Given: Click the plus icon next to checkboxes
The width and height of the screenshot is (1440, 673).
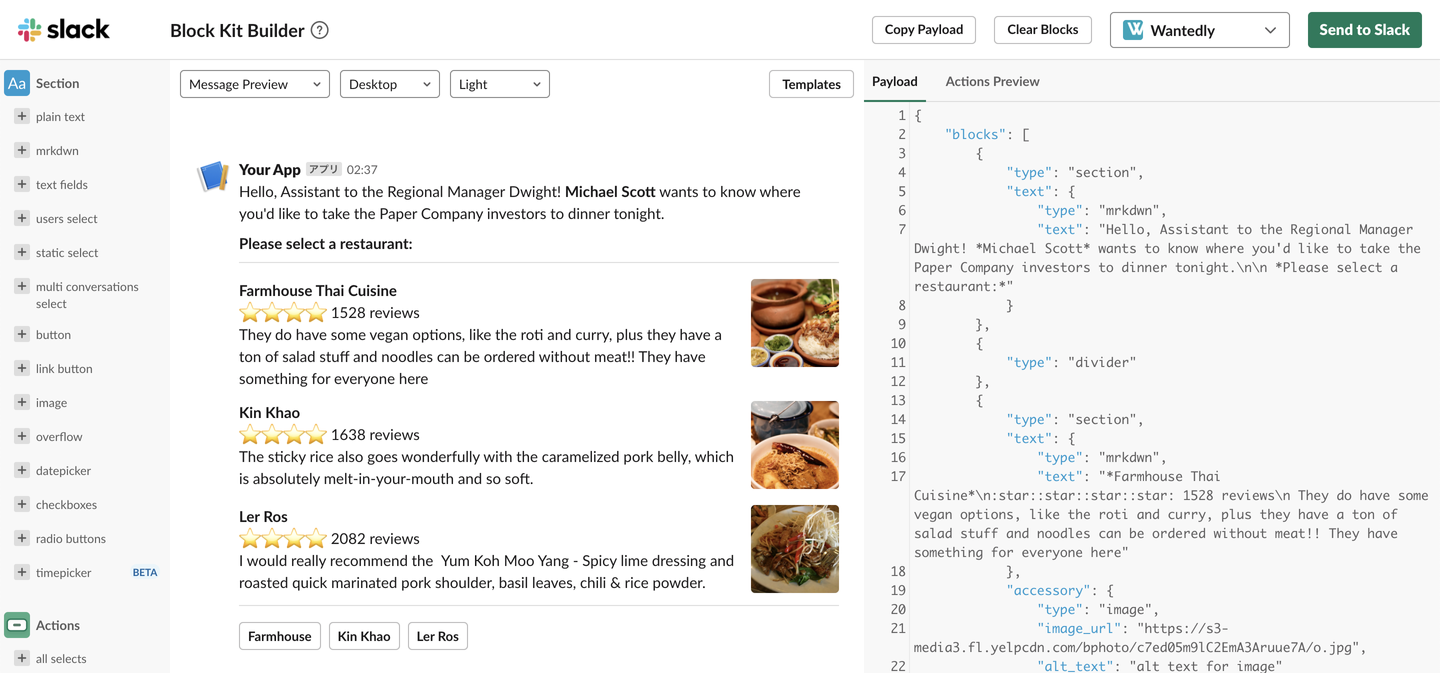Looking at the screenshot, I should tap(21, 504).
